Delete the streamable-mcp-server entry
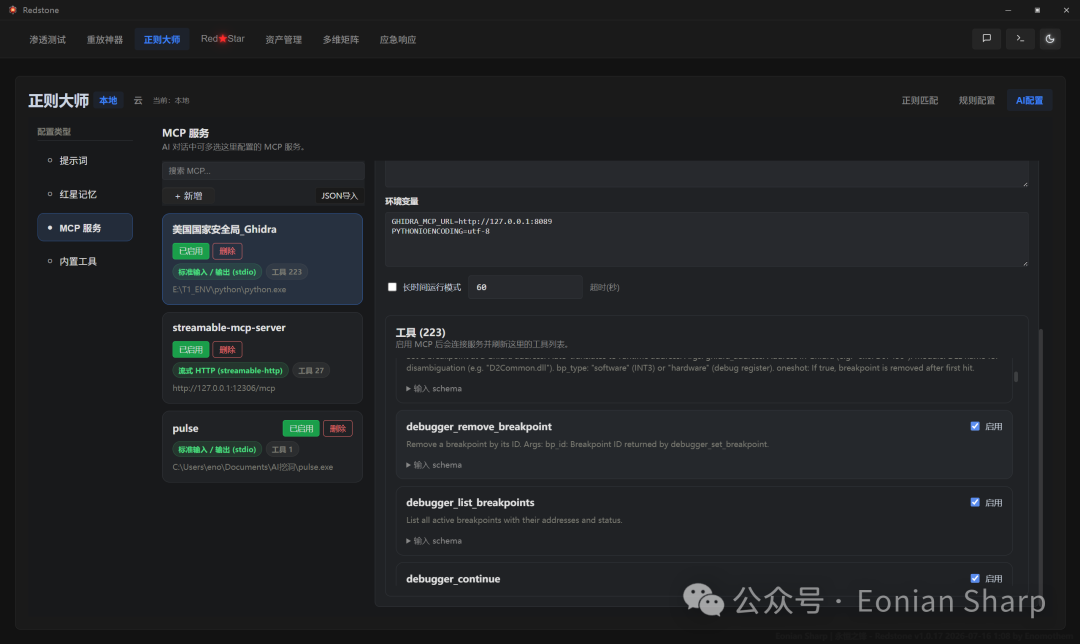Viewport: 1080px width, 644px height. pos(227,349)
